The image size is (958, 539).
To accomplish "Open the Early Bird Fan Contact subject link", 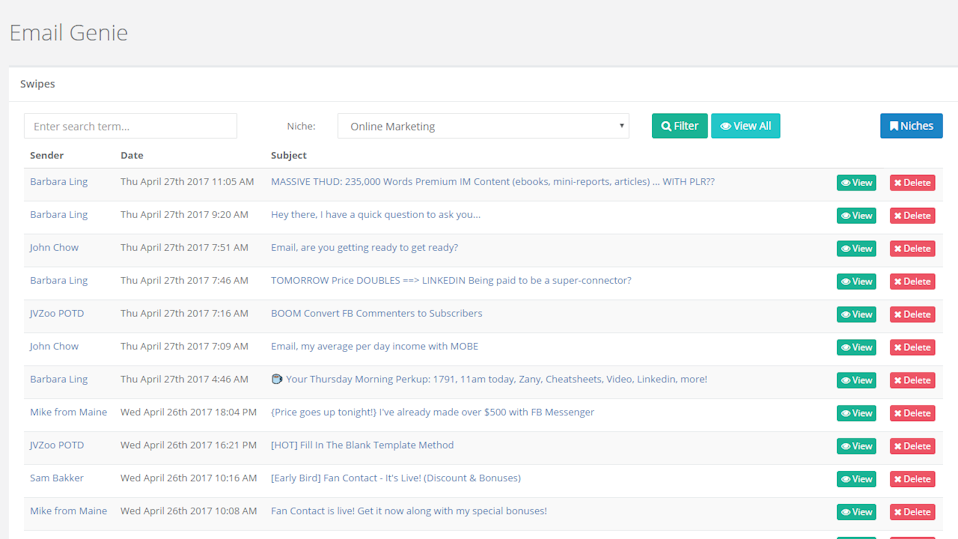I will [395, 478].
